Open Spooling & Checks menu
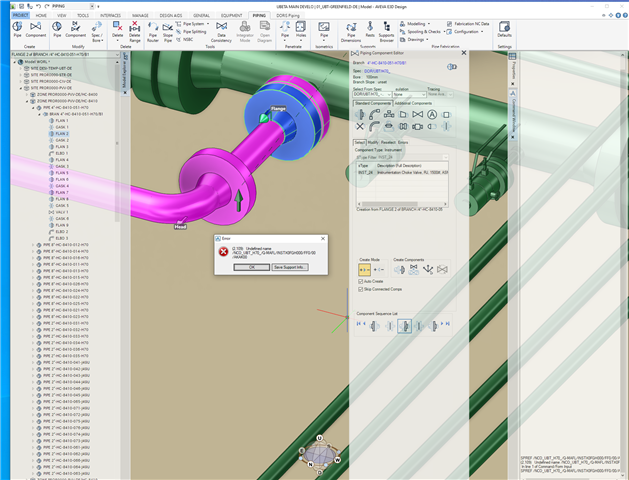 pyautogui.click(x=423, y=32)
